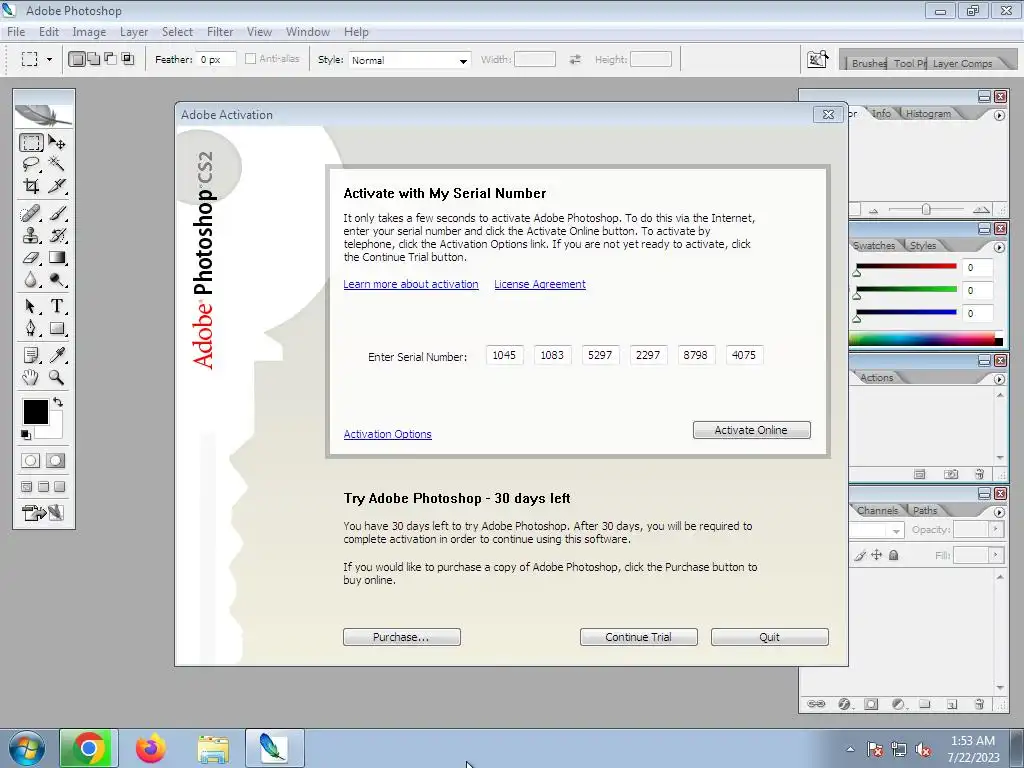The image size is (1024, 768).
Task: Open the Opacity slider arrow
Action: click(995, 529)
